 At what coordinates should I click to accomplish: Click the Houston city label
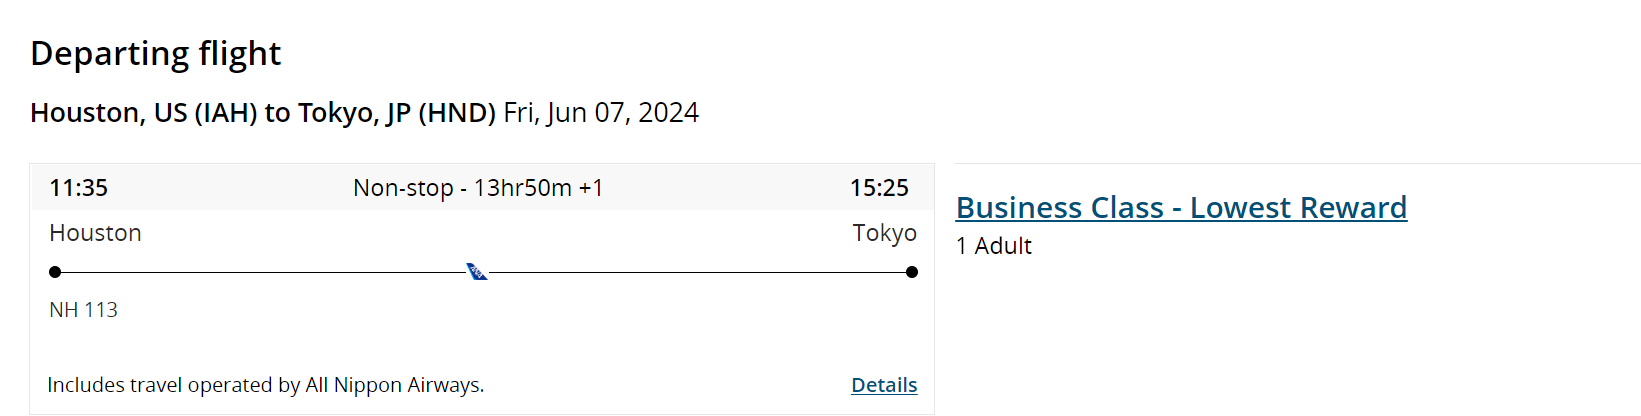point(95,233)
